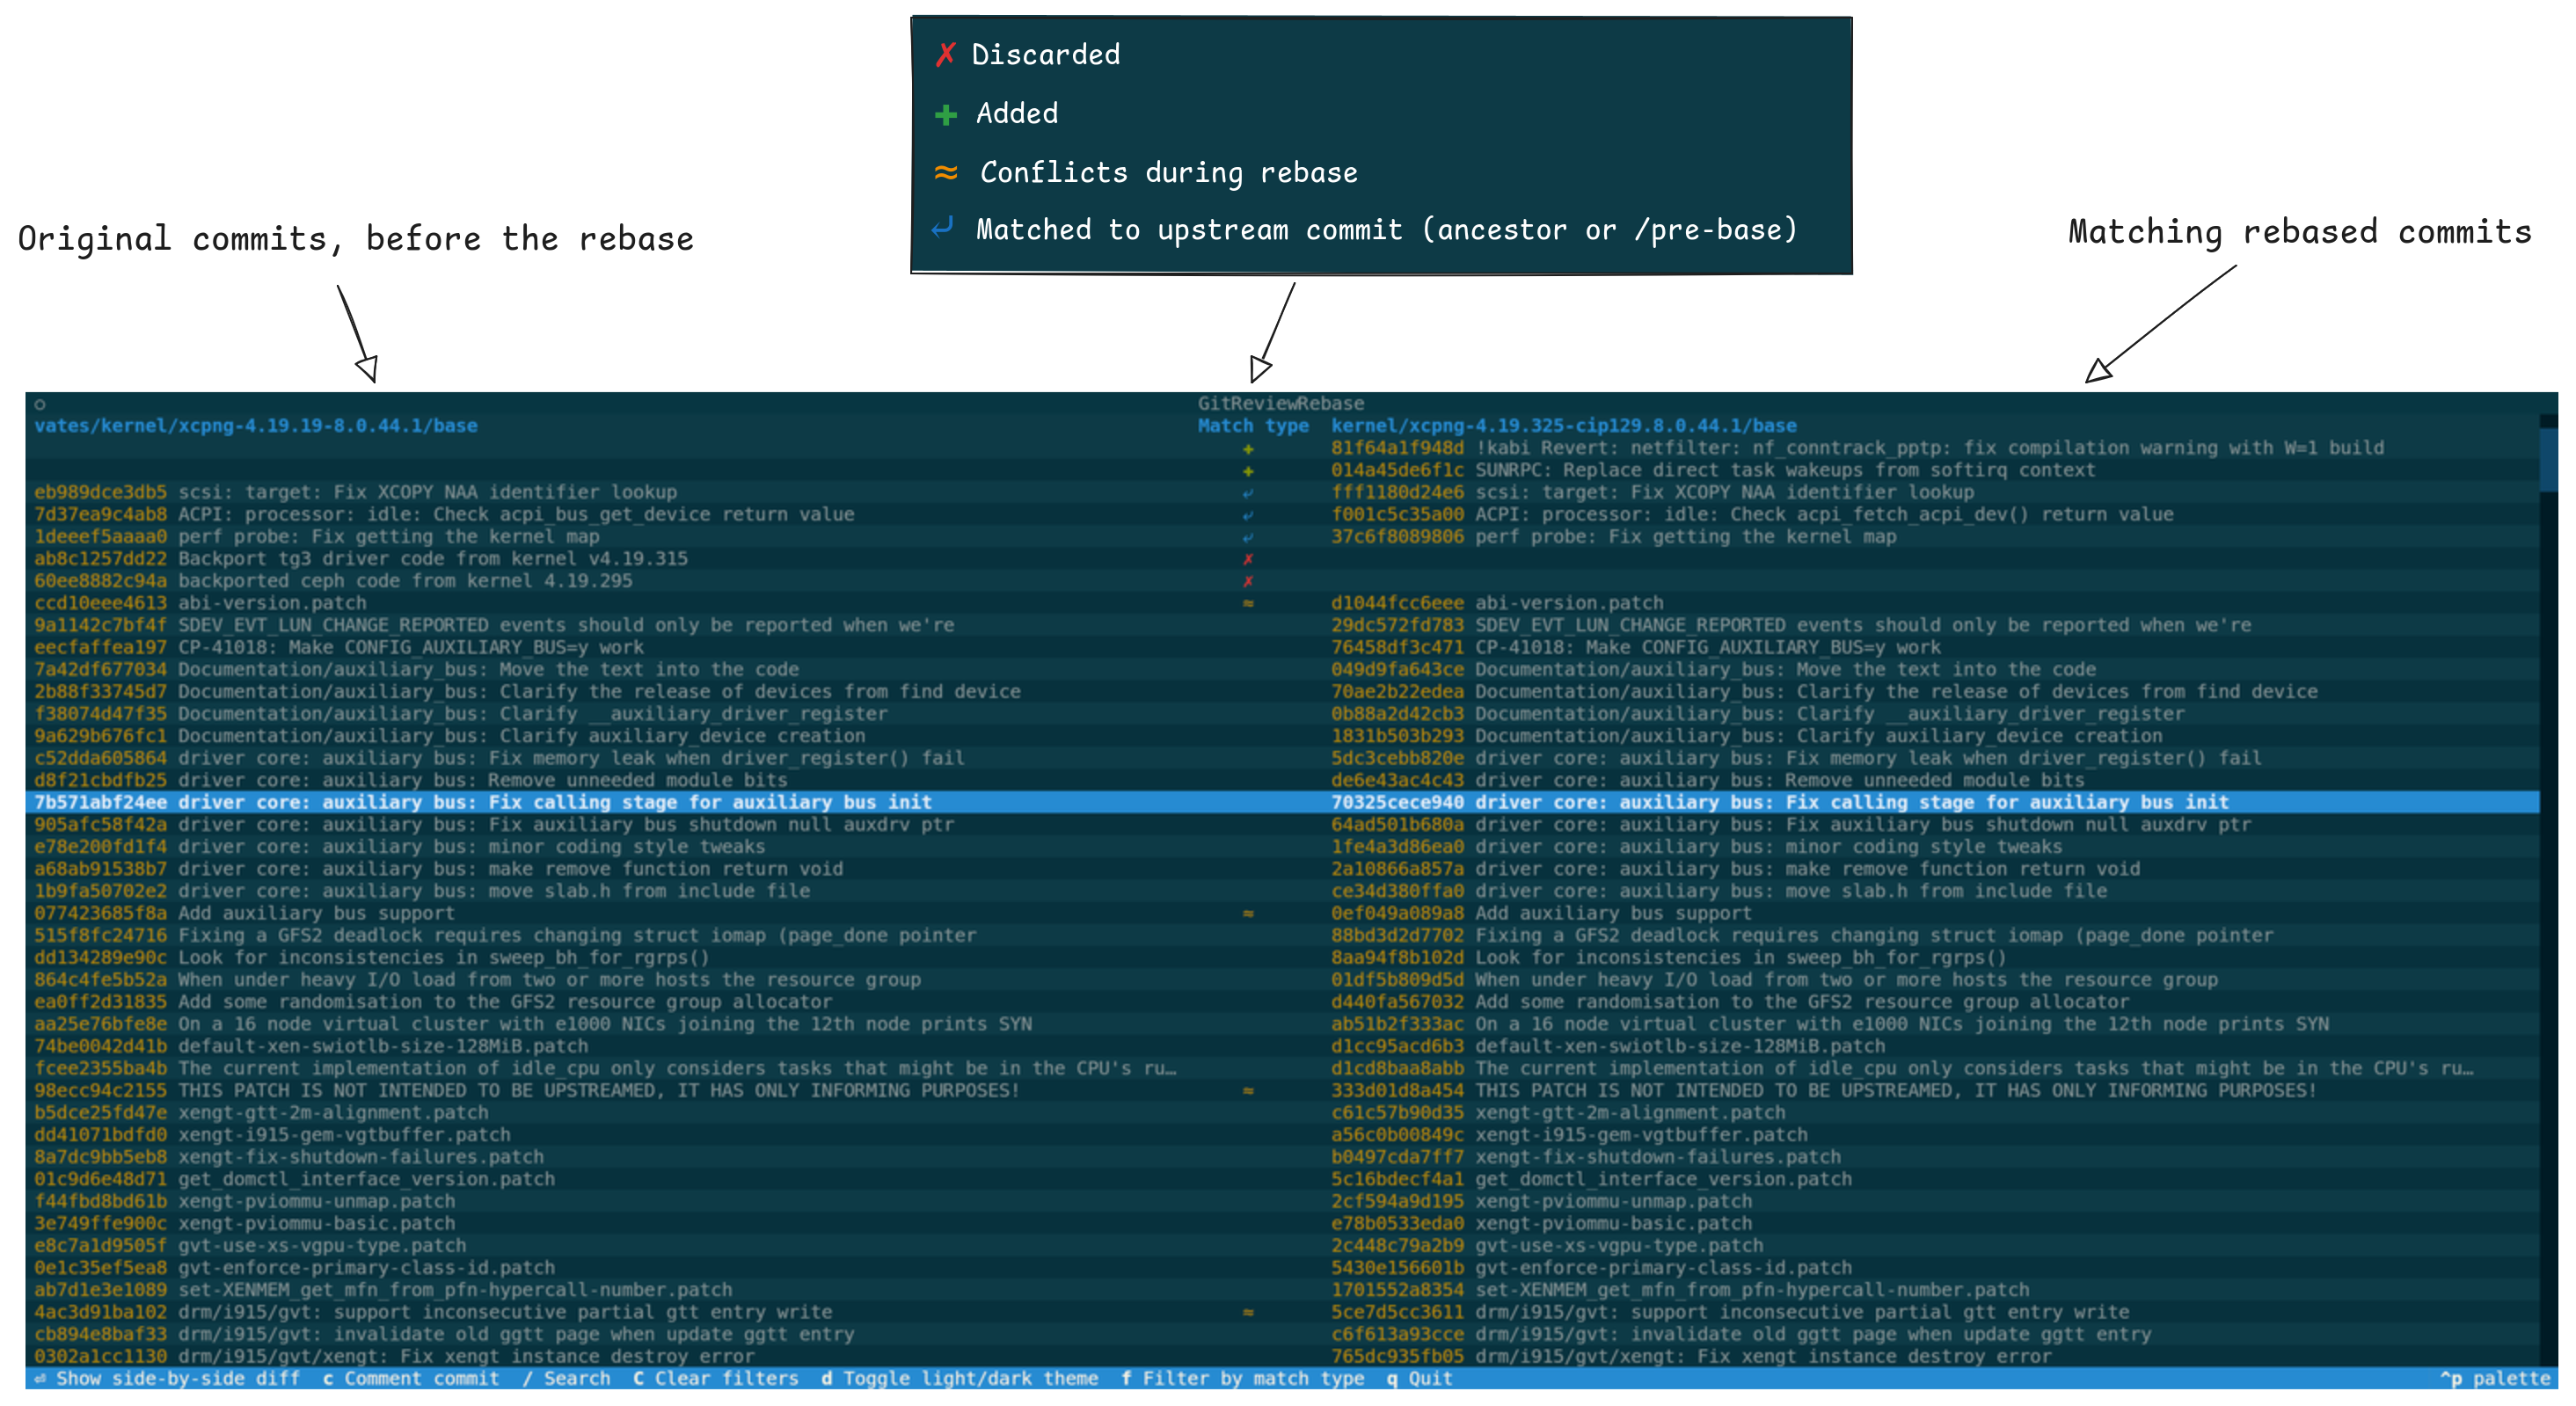Image resolution: width=2576 pixels, height=1406 pixels.
Task: Select commit 0302a1cc1130 Fix xengt instance destroy error
Action: click(395, 1356)
